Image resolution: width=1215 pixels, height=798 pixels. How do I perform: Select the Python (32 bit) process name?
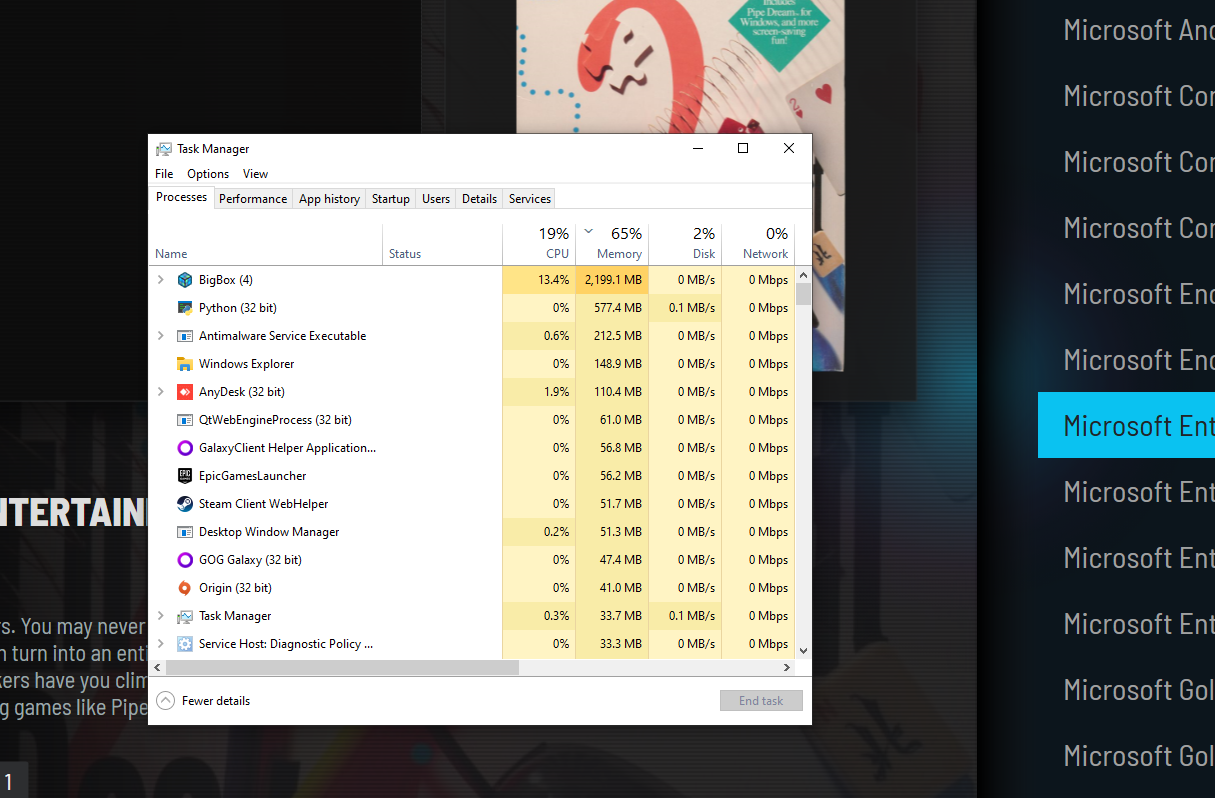point(238,308)
